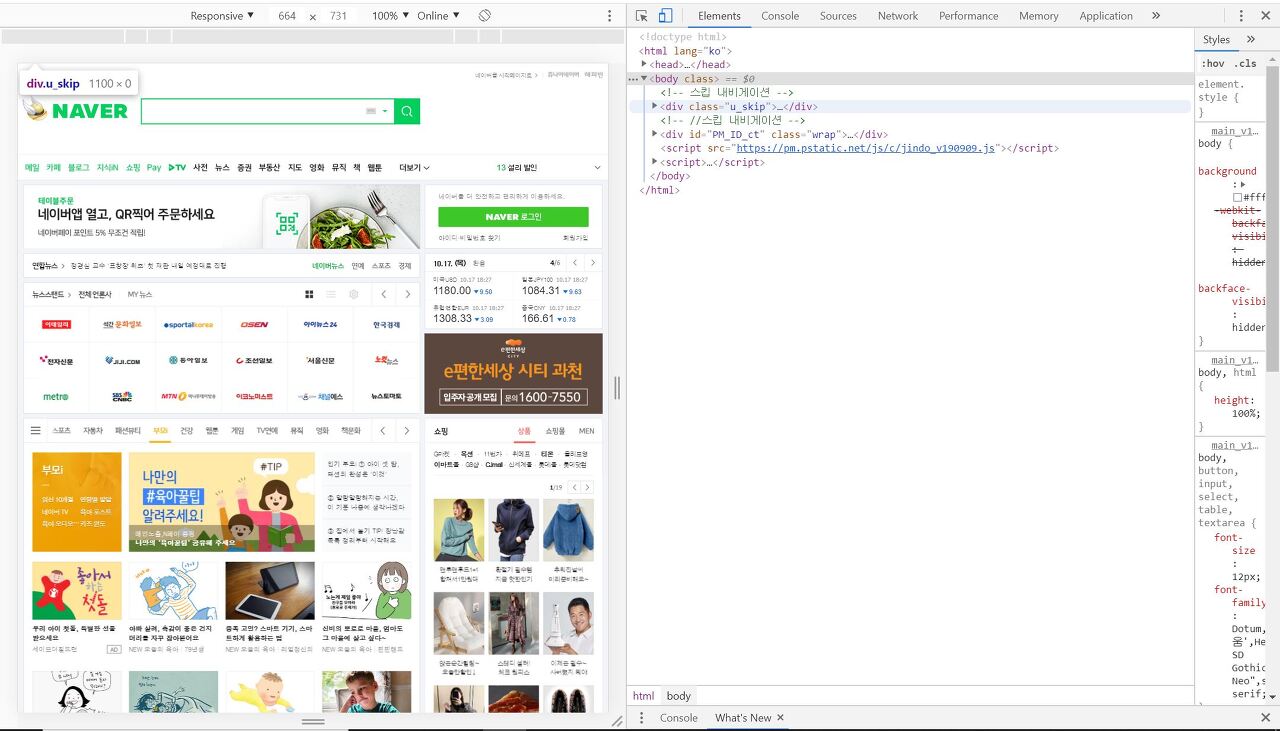Toggle the :hov element state button
This screenshot has width=1280, height=731.
coord(1213,63)
